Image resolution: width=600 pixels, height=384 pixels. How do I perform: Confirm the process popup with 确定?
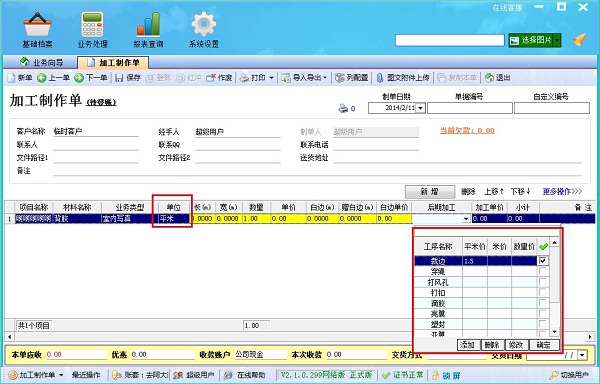tap(544, 345)
